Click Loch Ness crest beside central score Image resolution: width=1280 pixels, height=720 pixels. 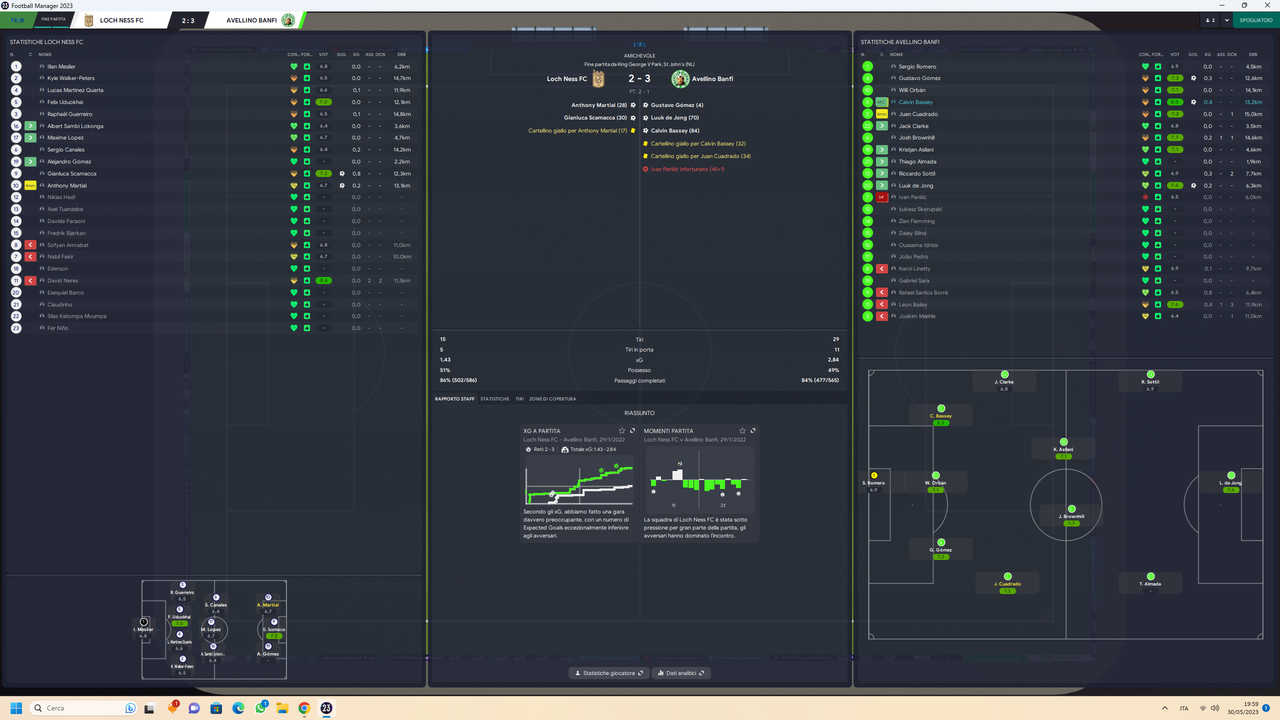[x=599, y=79]
